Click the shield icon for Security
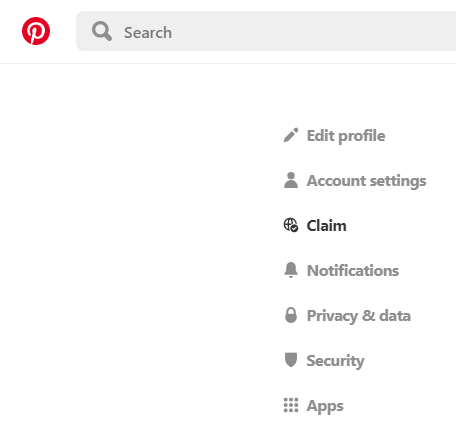 [x=291, y=360]
